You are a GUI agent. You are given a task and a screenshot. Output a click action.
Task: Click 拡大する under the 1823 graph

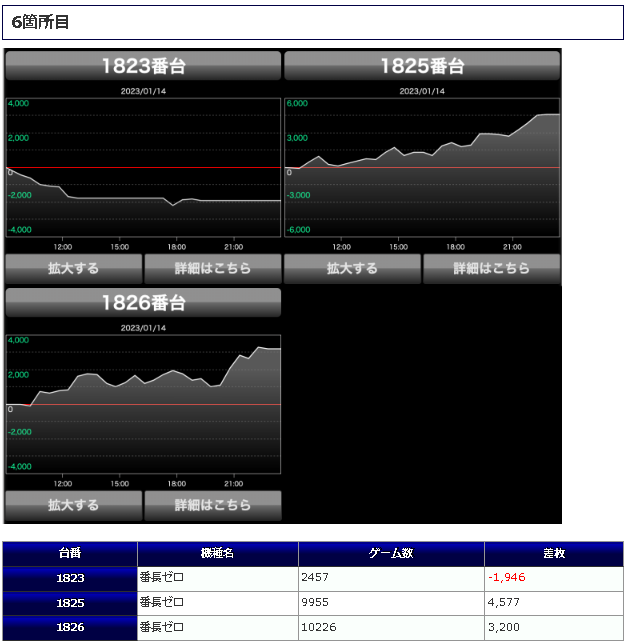pos(74,269)
